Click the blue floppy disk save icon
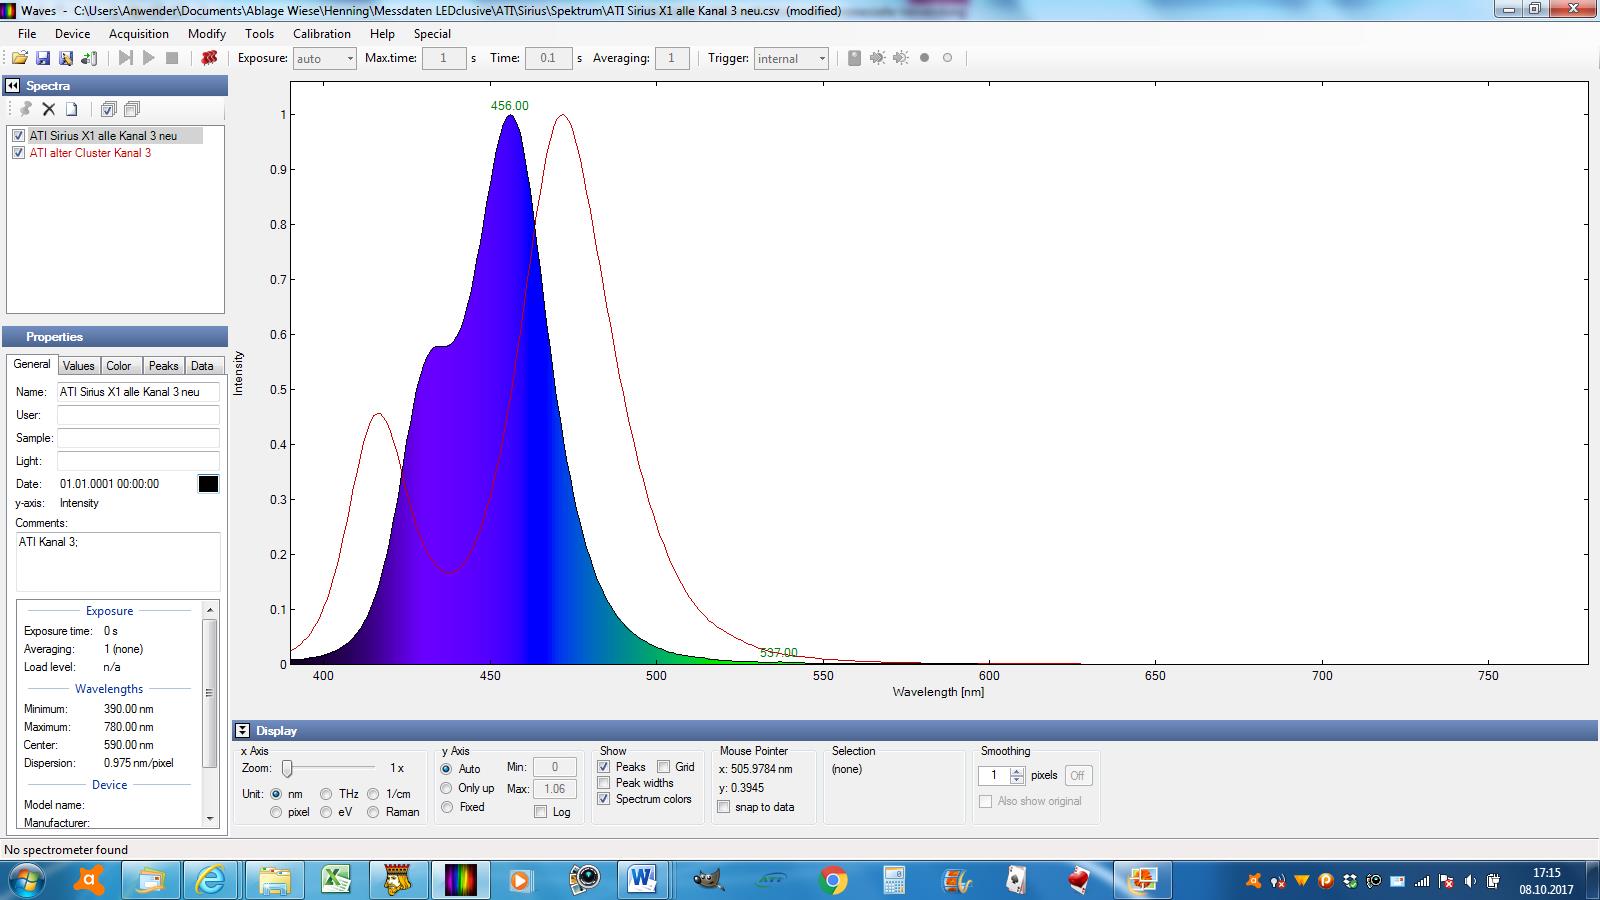Screen dimensions: 1600x900 pos(43,58)
